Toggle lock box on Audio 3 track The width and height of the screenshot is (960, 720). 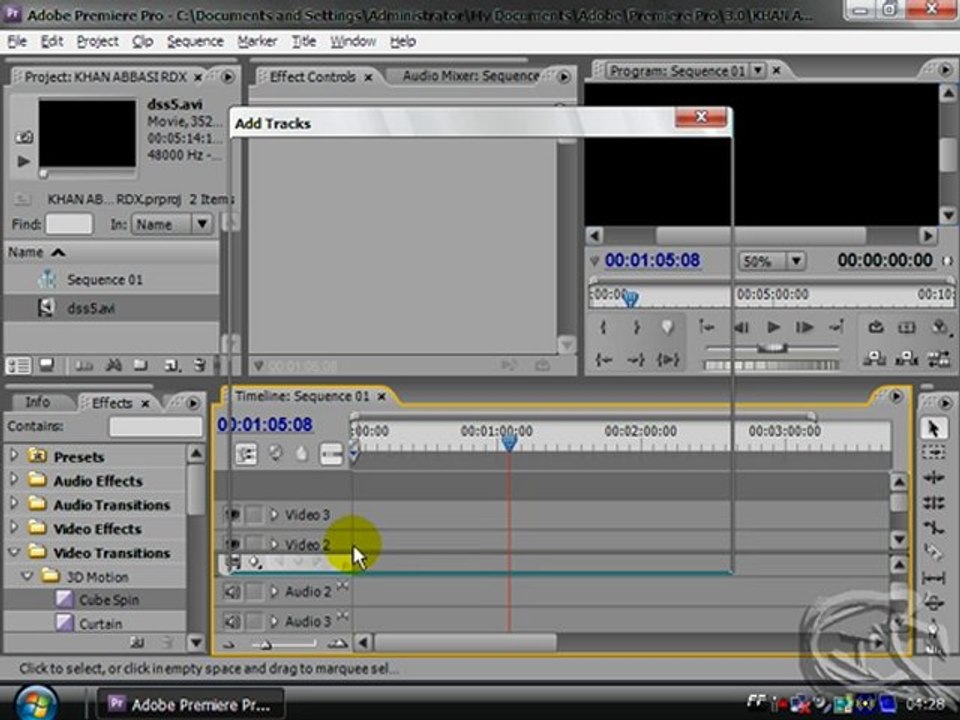[x=254, y=621]
